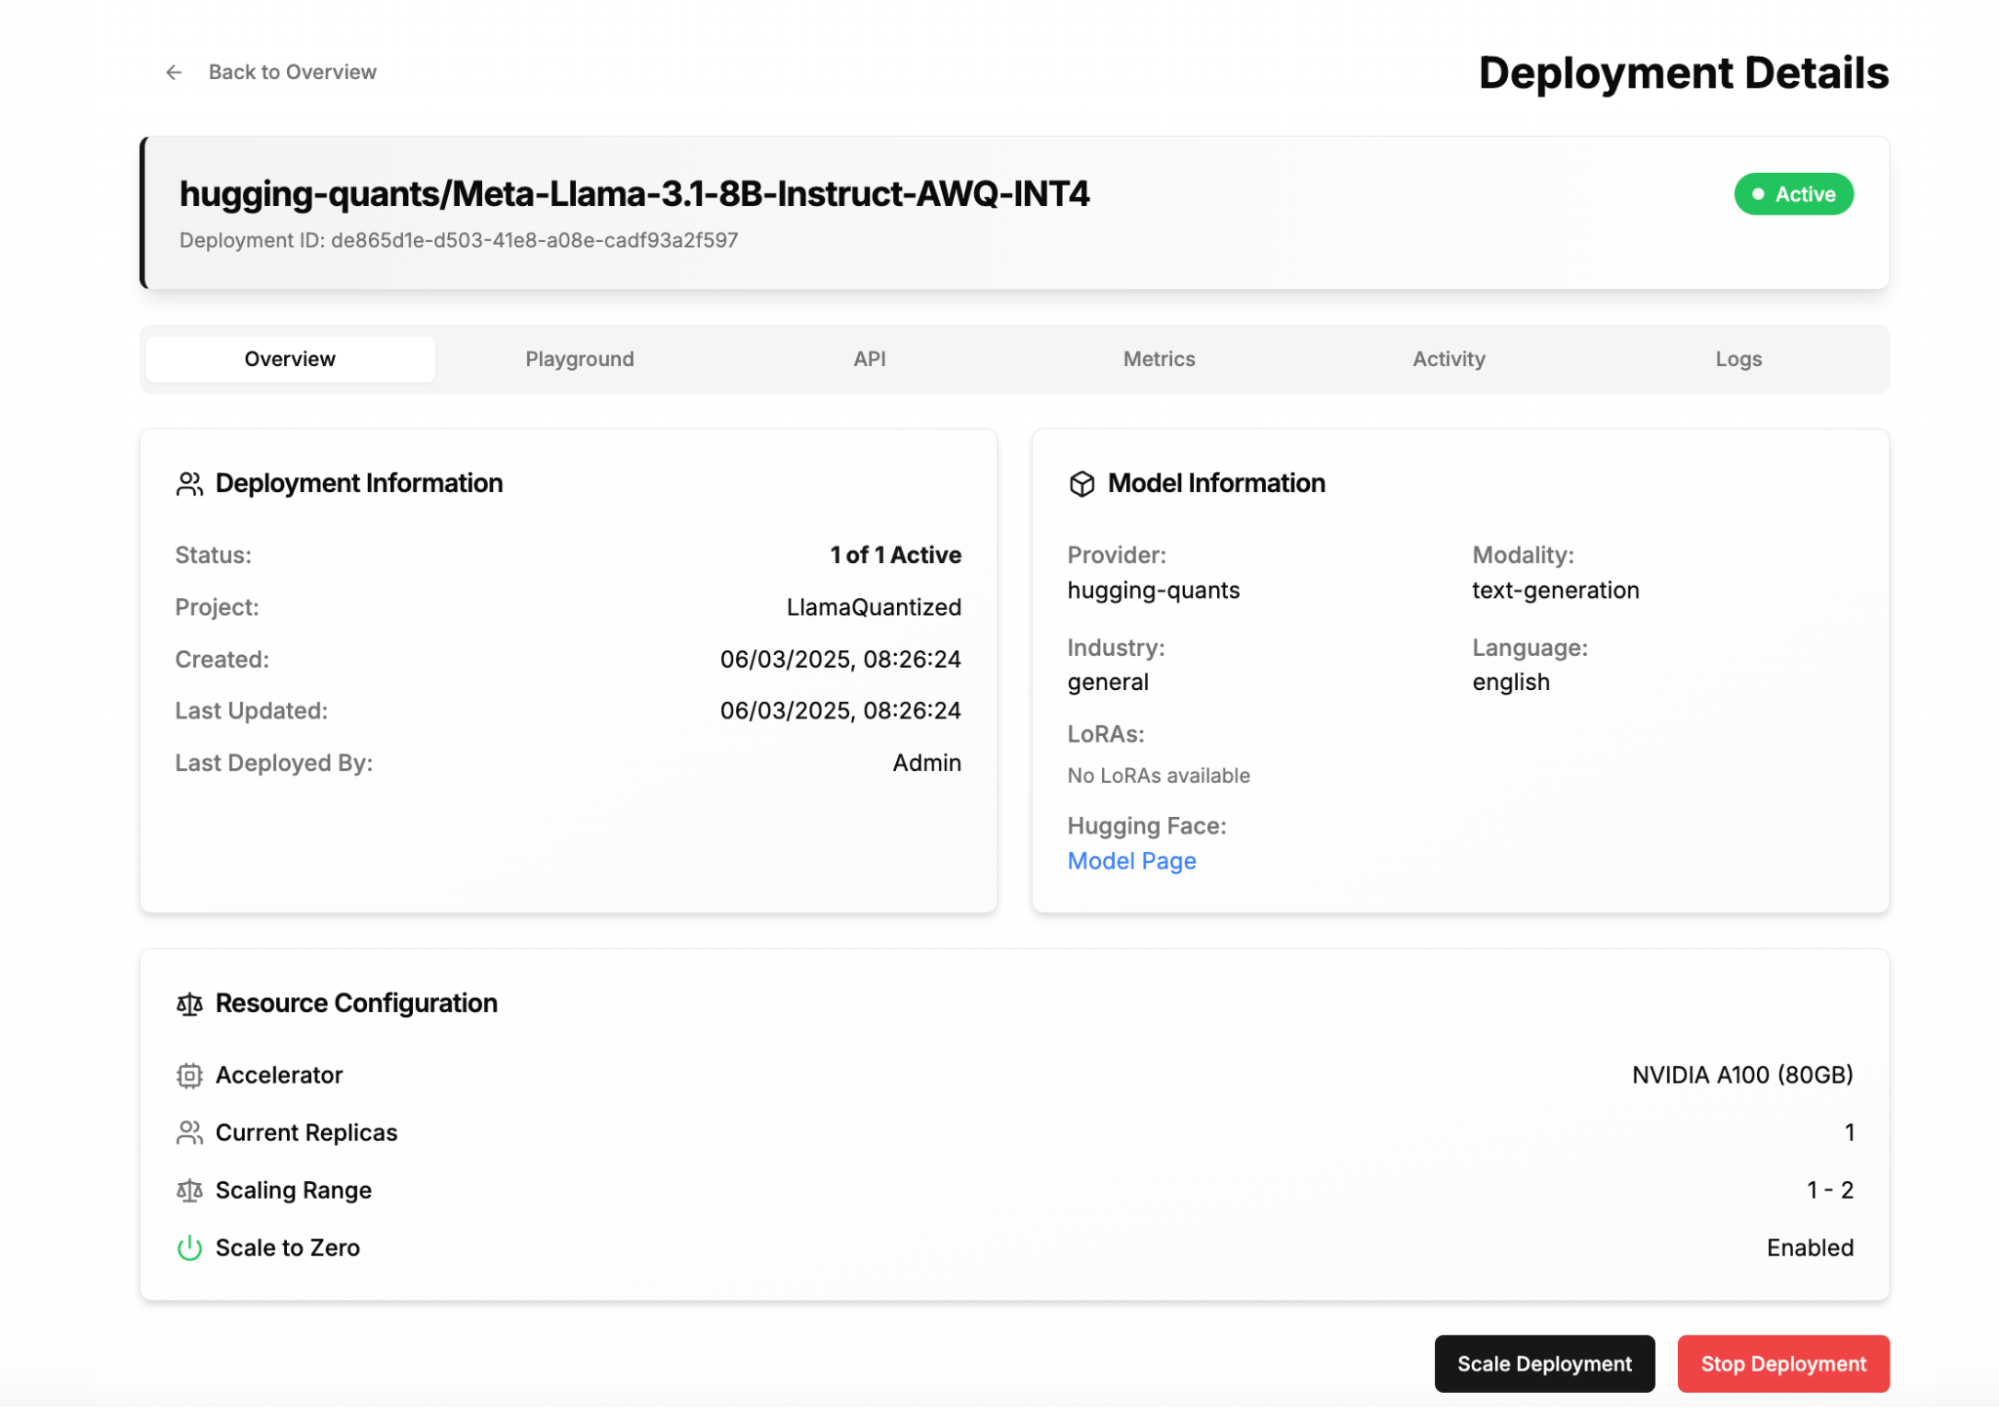Click the Resource Configuration scale icon
The width and height of the screenshot is (1999, 1408).
coord(189,1004)
